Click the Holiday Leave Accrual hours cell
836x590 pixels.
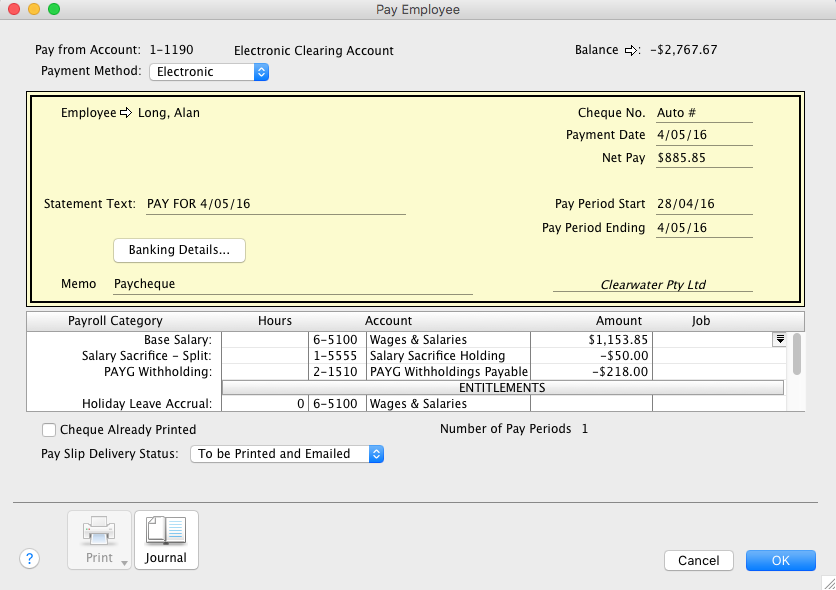click(x=264, y=404)
